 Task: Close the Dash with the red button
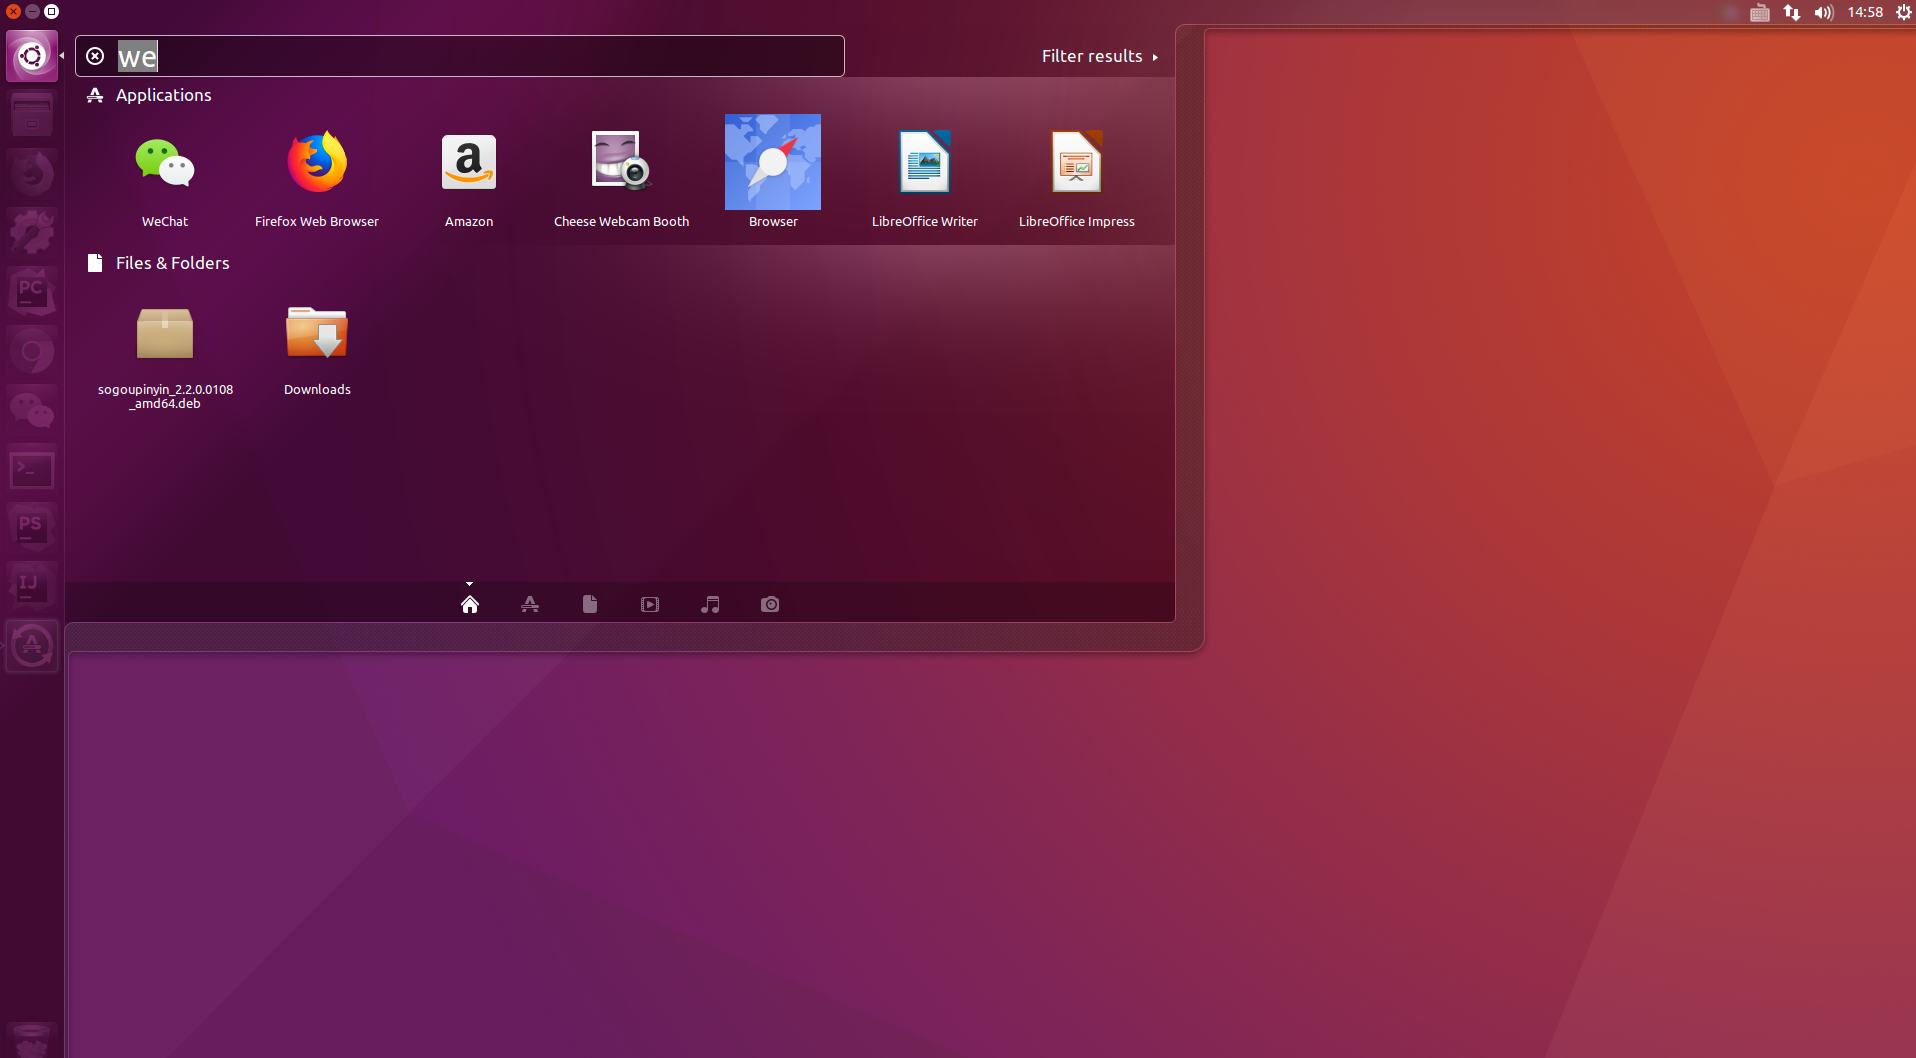point(13,12)
